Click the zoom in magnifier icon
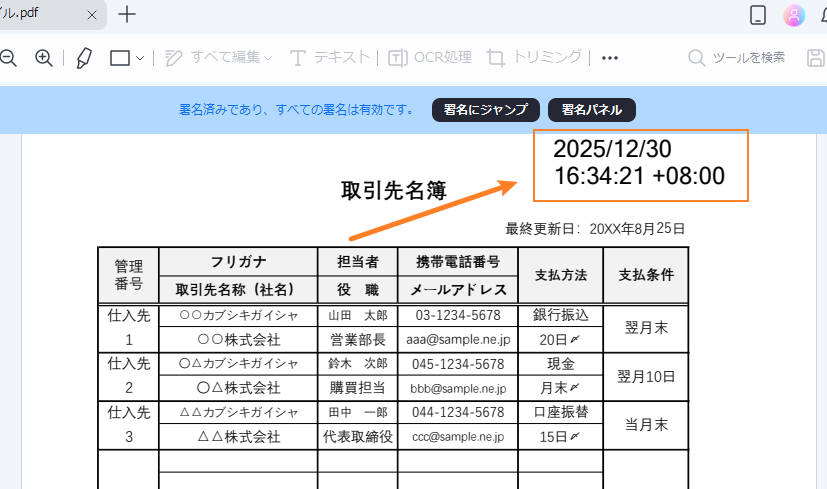 (44, 57)
